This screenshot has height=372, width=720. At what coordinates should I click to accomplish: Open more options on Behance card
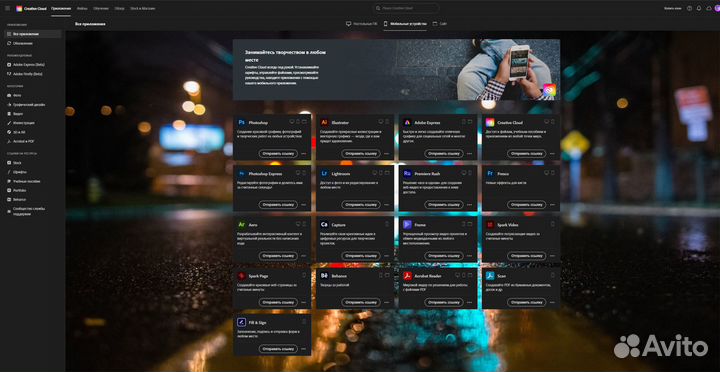click(x=386, y=303)
